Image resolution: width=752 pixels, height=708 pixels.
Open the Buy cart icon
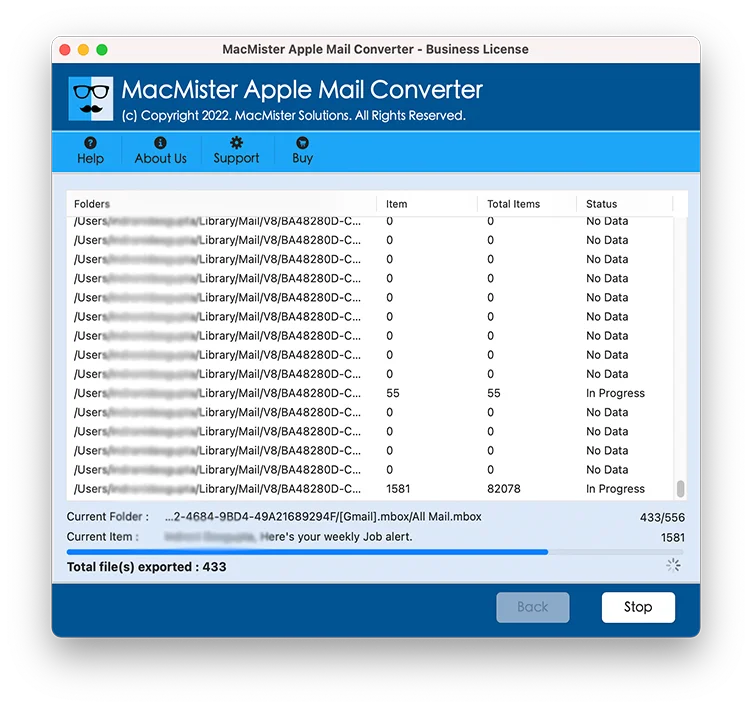pyautogui.click(x=302, y=143)
